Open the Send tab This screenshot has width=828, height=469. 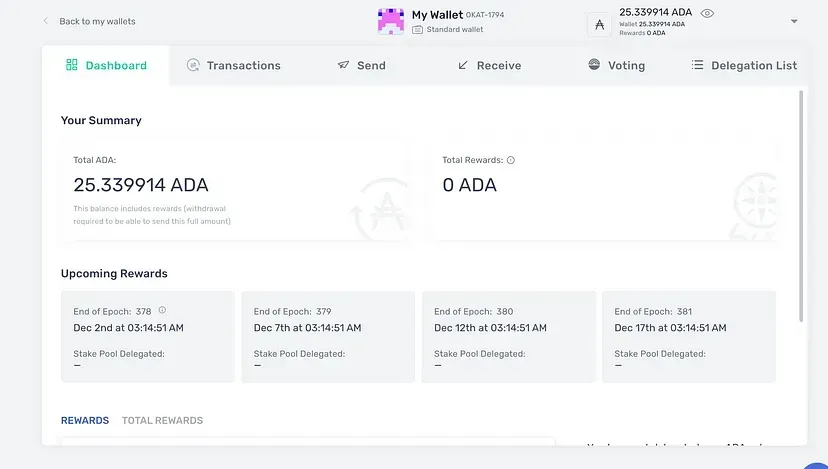pos(361,65)
